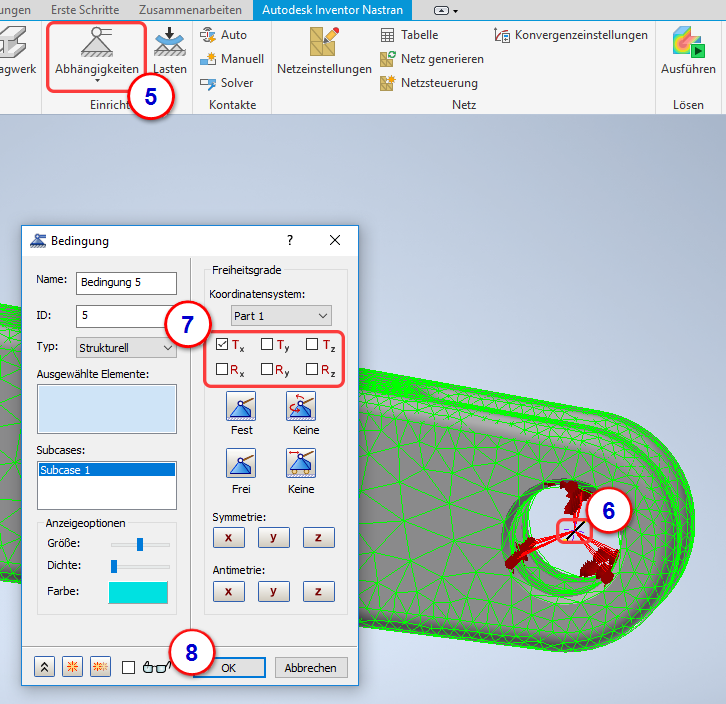Apply Symmetrie in y direction
The height and width of the screenshot is (704, 726).
[274, 538]
